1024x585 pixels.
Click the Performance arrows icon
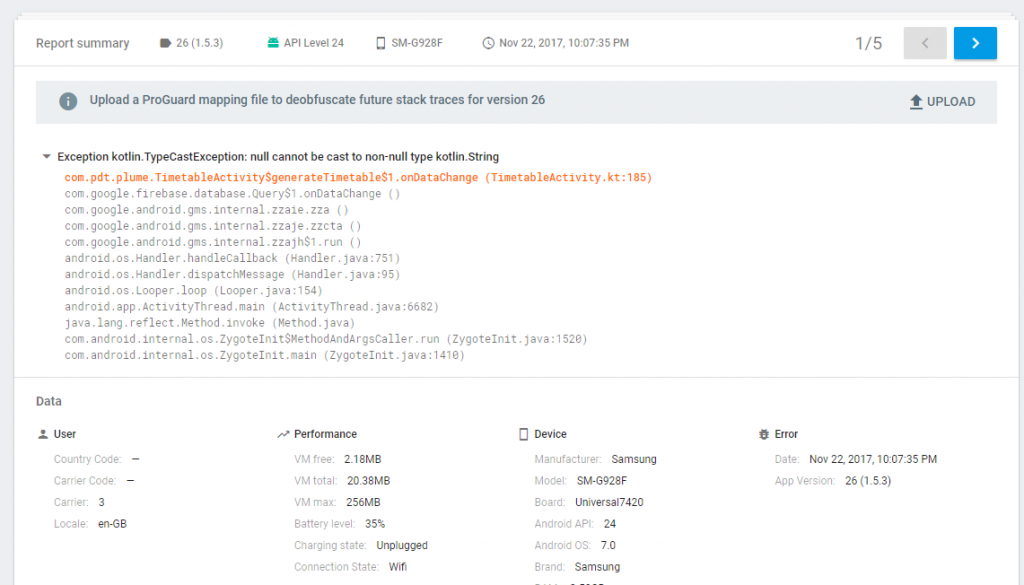pos(284,434)
